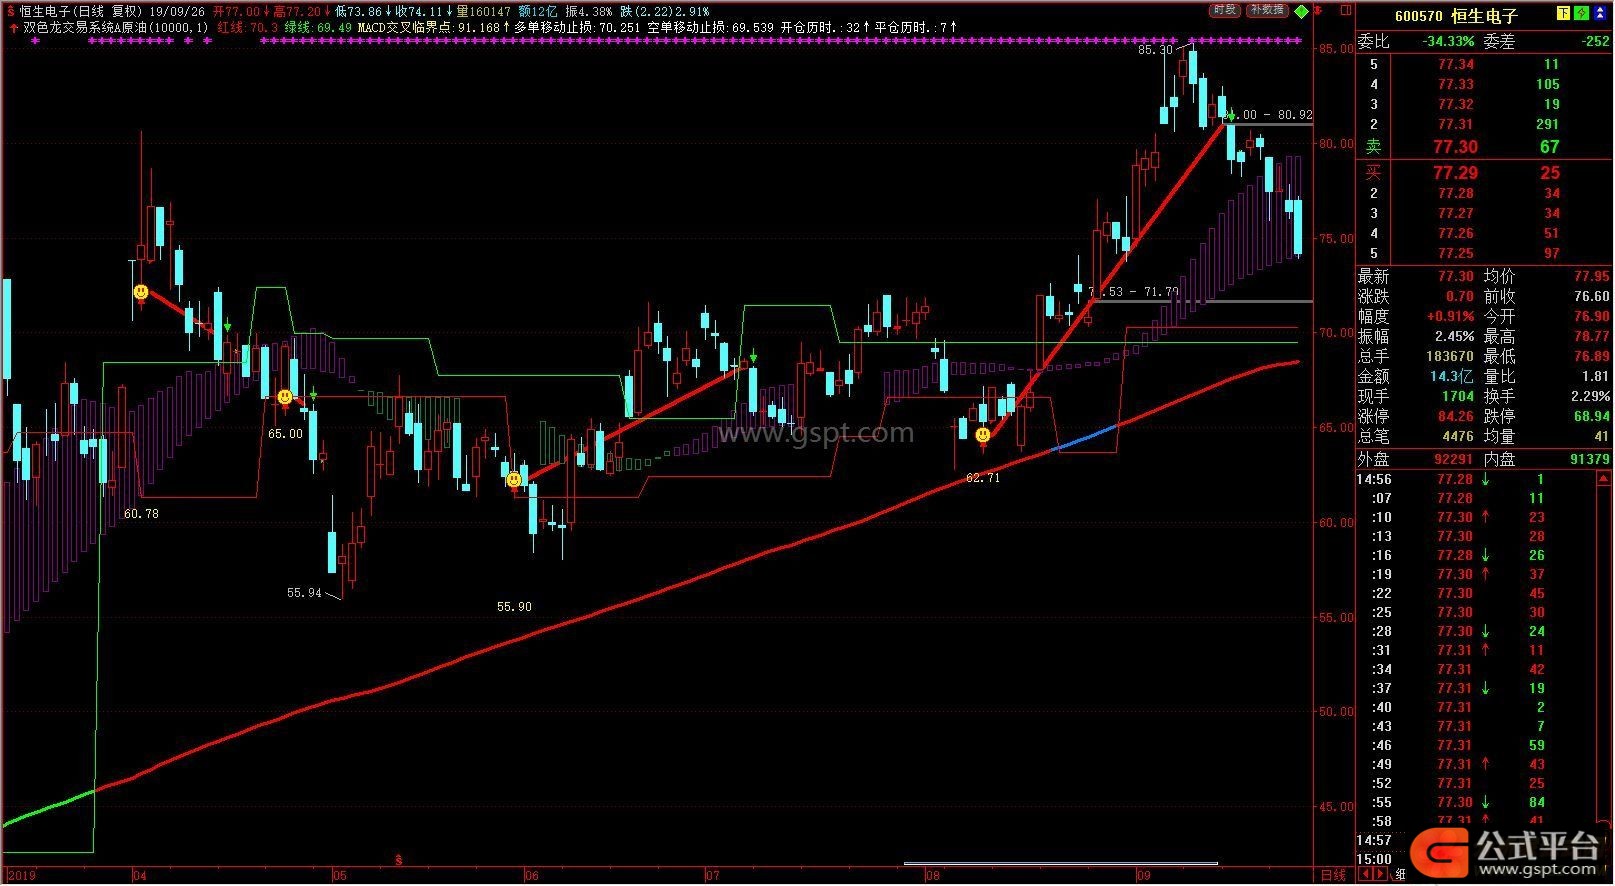Click the 总手 value 183670
Screen dimensions: 1615x886
point(1449,356)
